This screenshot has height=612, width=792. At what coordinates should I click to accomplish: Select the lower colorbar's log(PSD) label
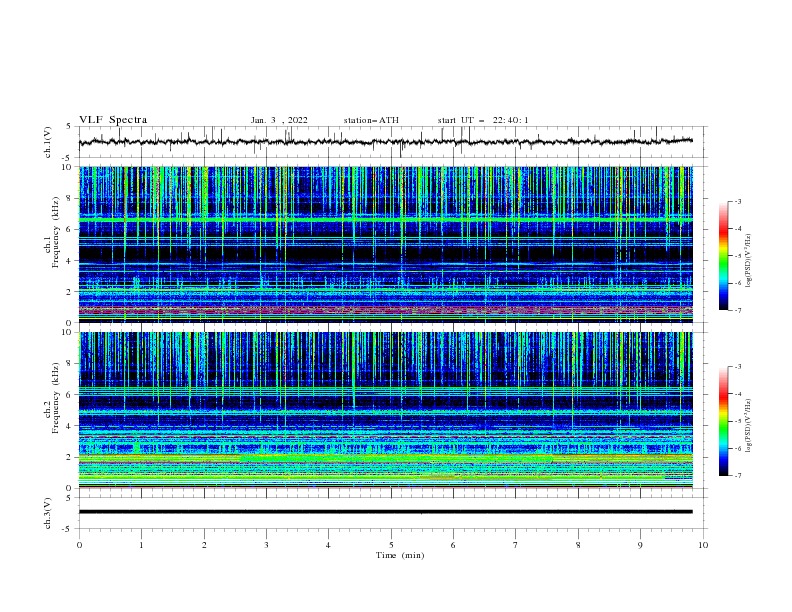(748, 425)
